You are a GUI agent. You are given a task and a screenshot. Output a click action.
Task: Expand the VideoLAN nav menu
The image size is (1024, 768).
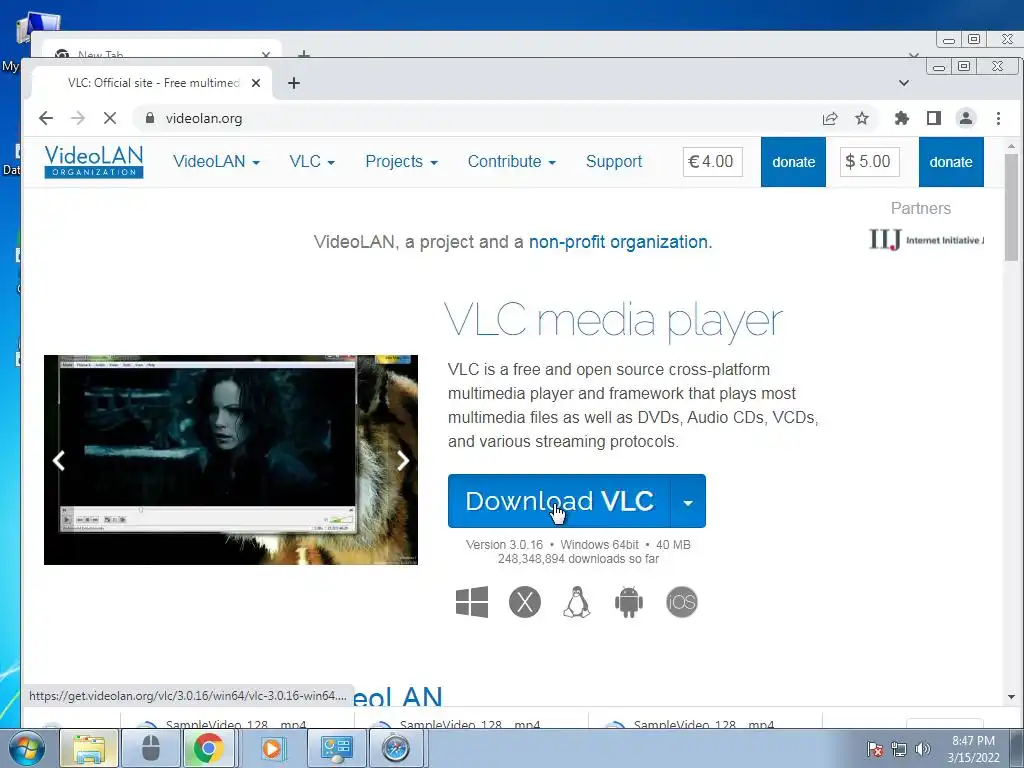[216, 161]
